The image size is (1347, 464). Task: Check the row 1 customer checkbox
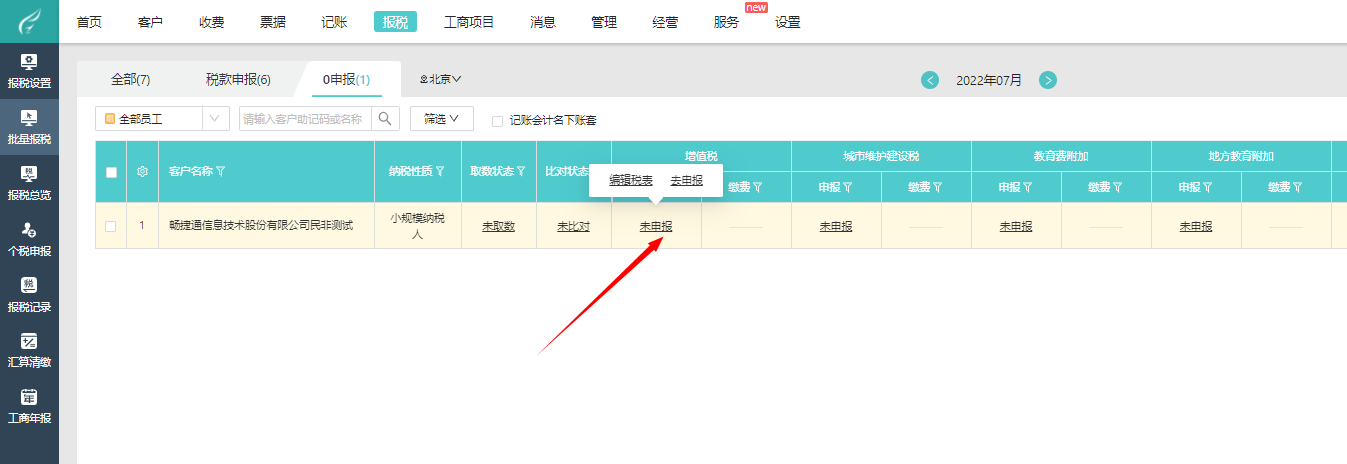(111, 226)
